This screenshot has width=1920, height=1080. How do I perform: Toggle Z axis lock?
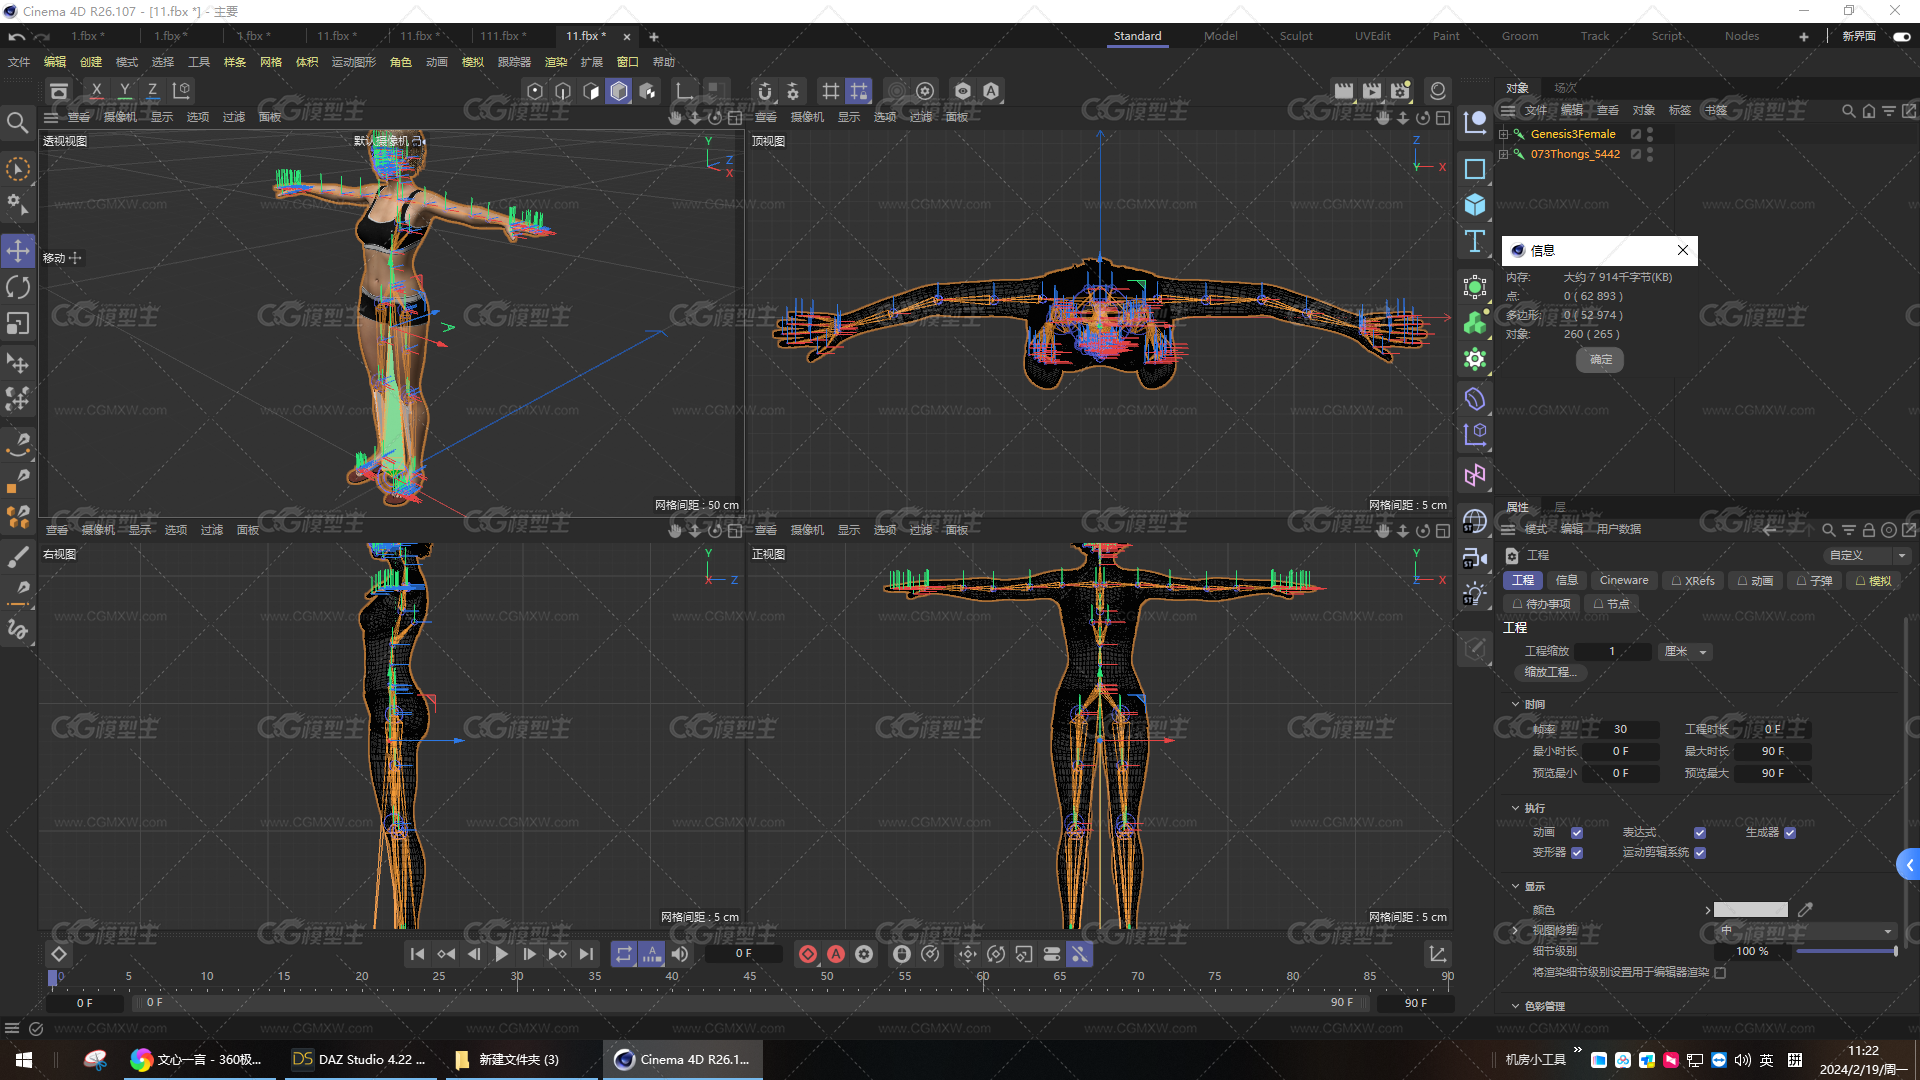[152, 91]
